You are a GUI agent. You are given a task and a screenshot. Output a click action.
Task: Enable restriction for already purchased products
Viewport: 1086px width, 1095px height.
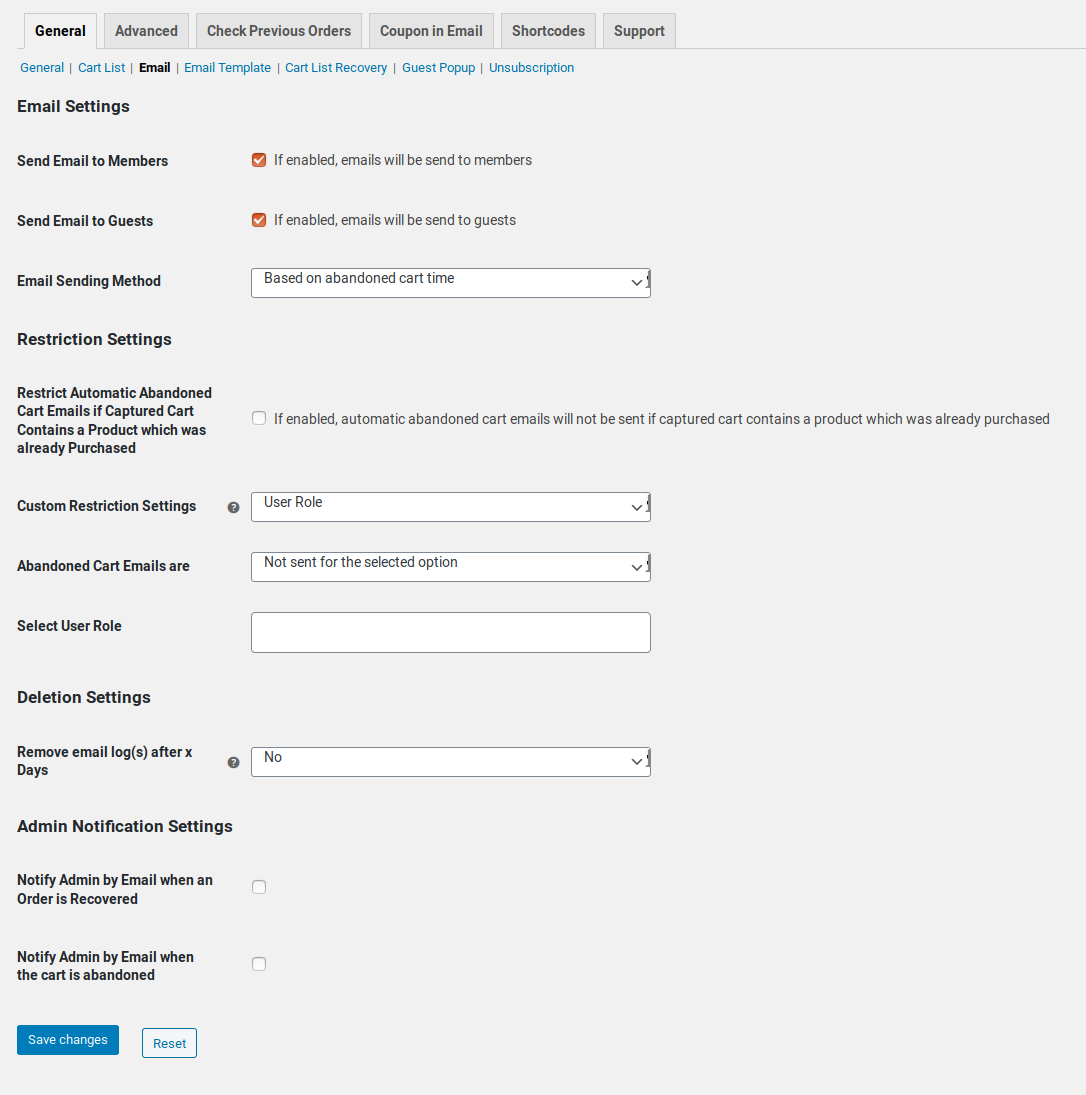[x=259, y=419]
